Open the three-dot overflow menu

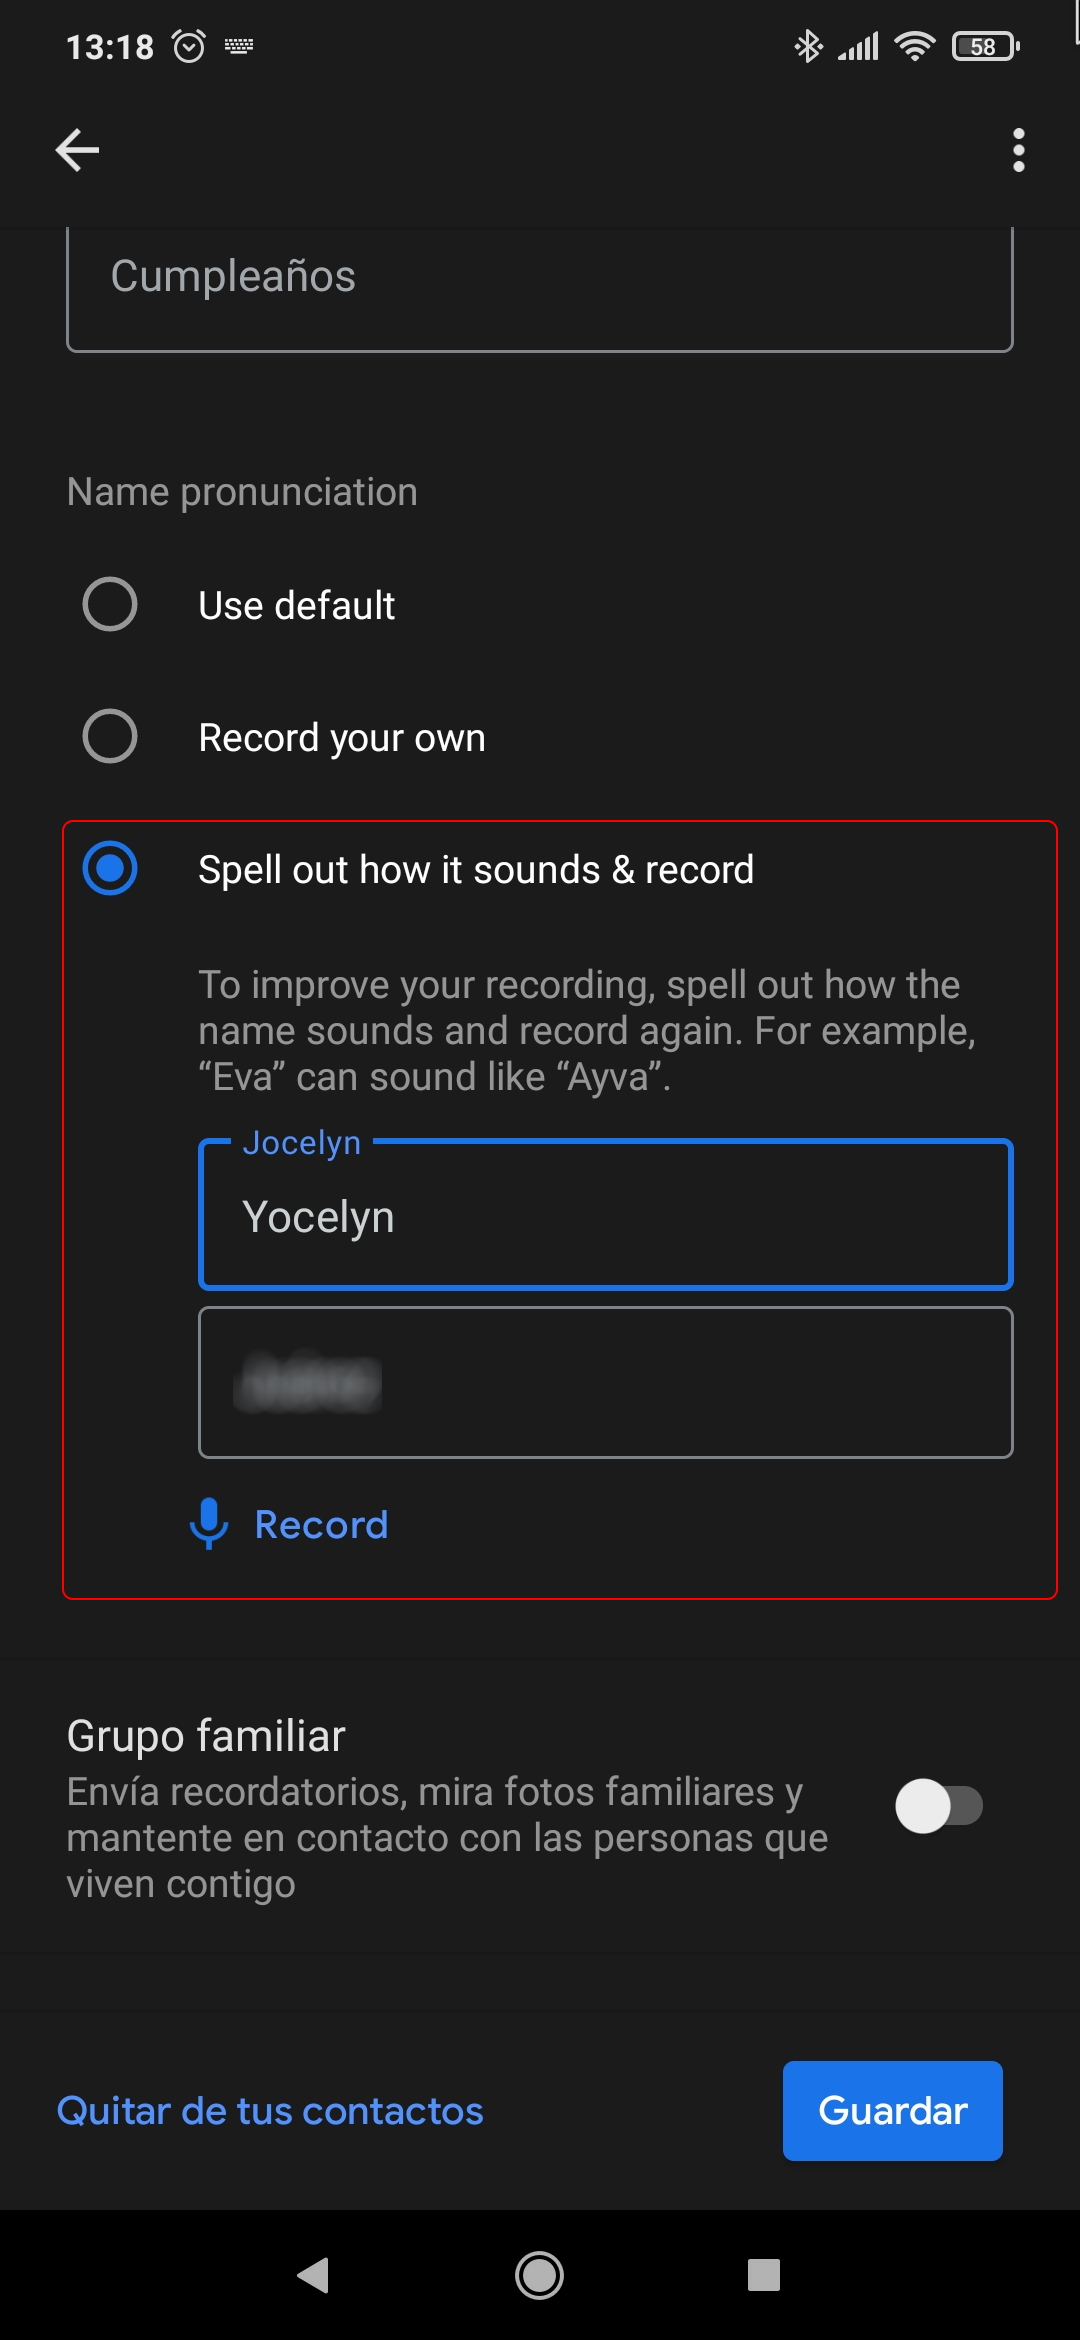tap(1018, 150)
